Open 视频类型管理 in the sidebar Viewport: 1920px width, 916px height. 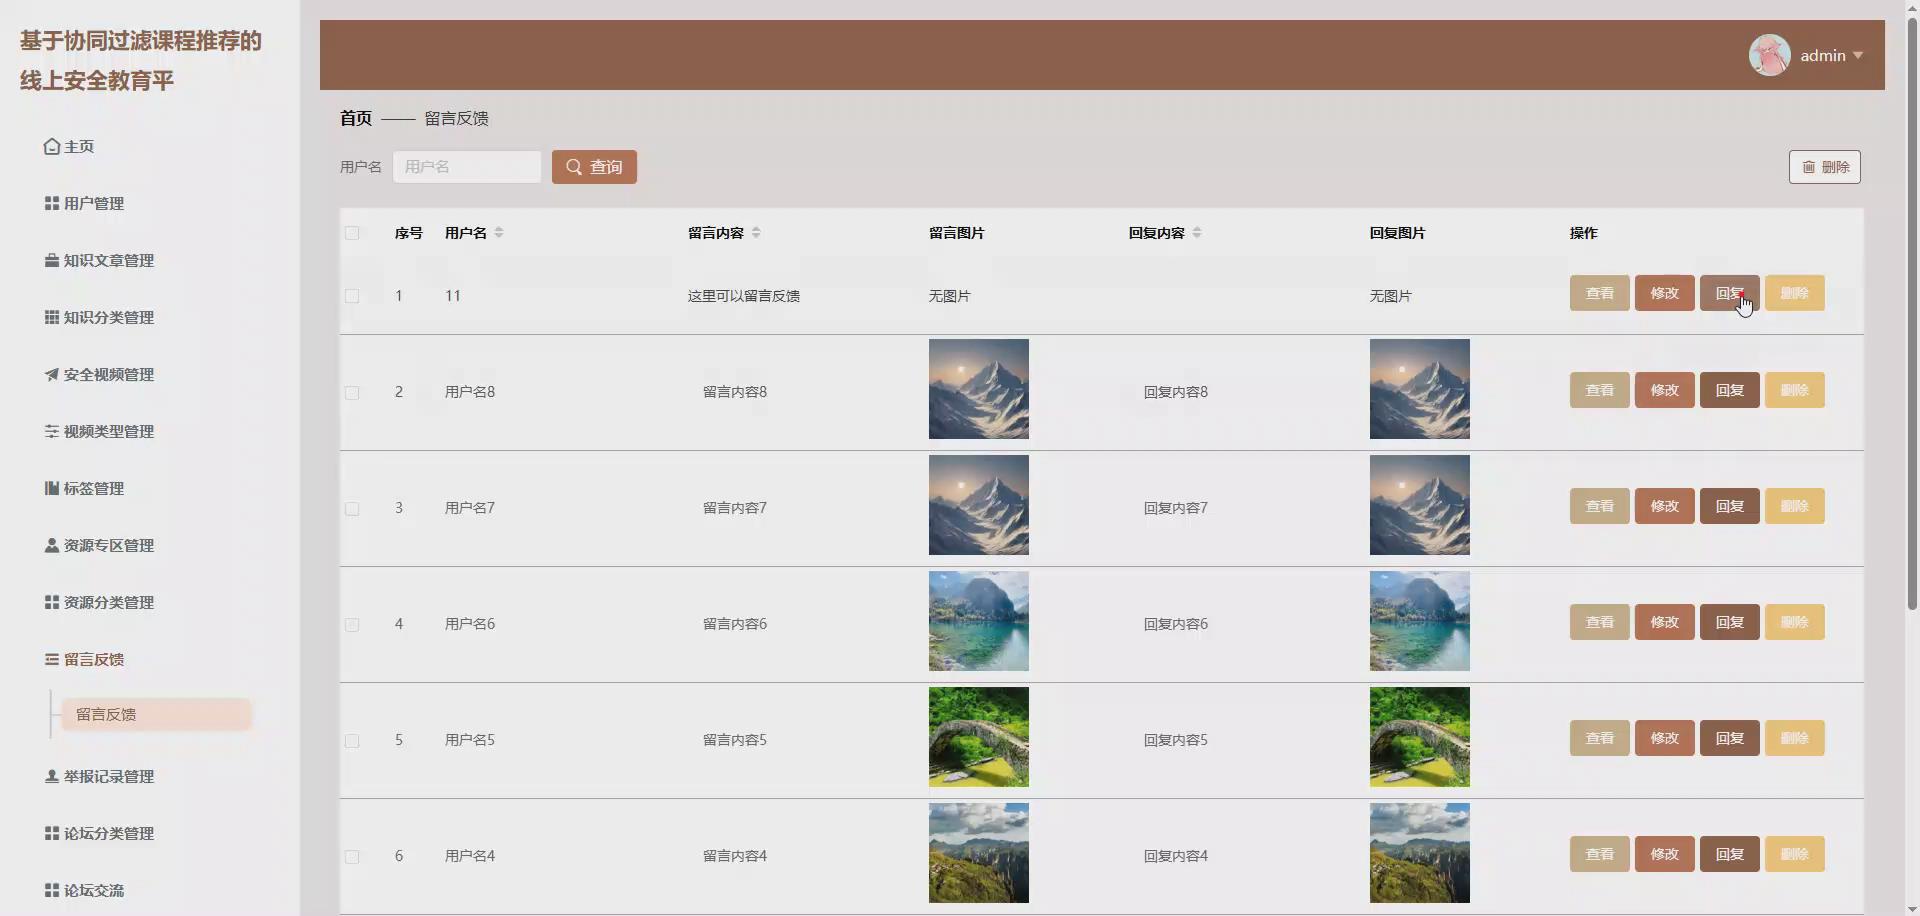tap(51, 431)
